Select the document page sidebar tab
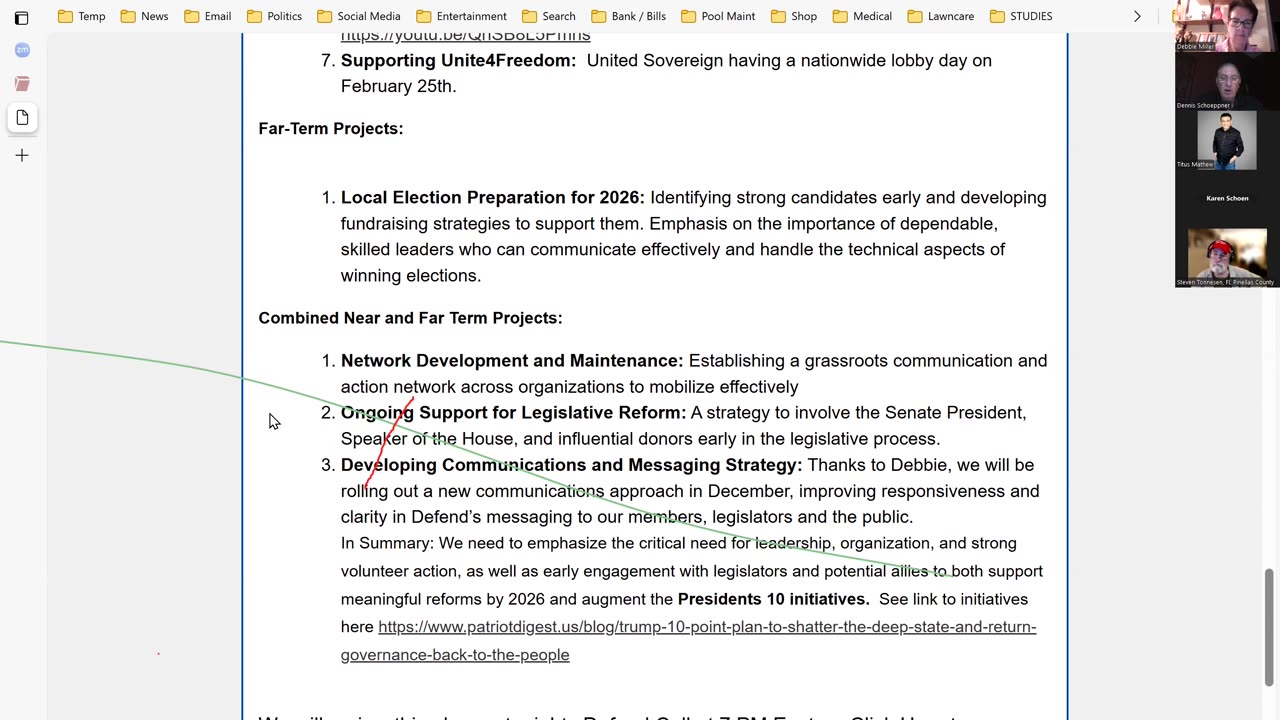The height and width of the screenshot is (720, 1280). [22, 117]
